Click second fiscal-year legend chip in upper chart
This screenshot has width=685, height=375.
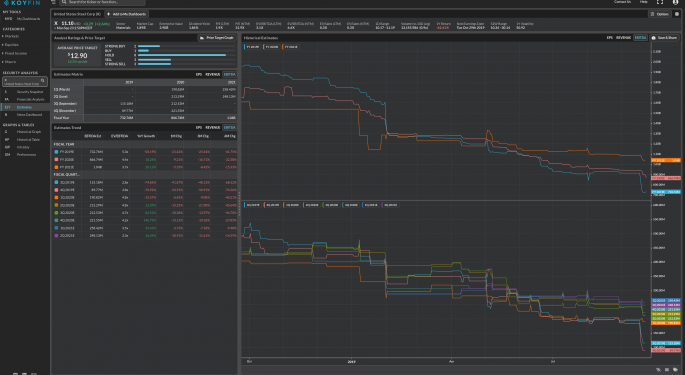pyautogui.click(x=271, y=47)
